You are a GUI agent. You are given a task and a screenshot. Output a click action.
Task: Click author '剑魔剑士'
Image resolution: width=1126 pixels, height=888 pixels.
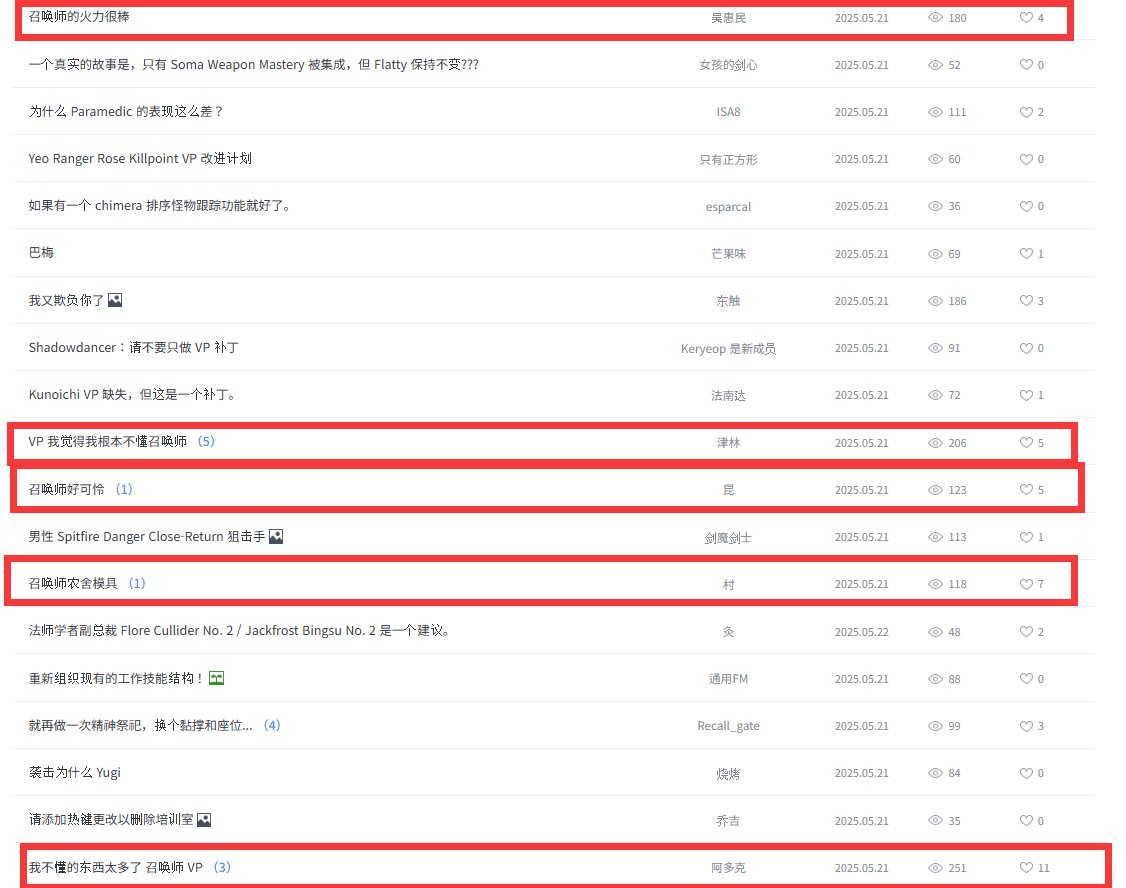click(x=728, y=538)
